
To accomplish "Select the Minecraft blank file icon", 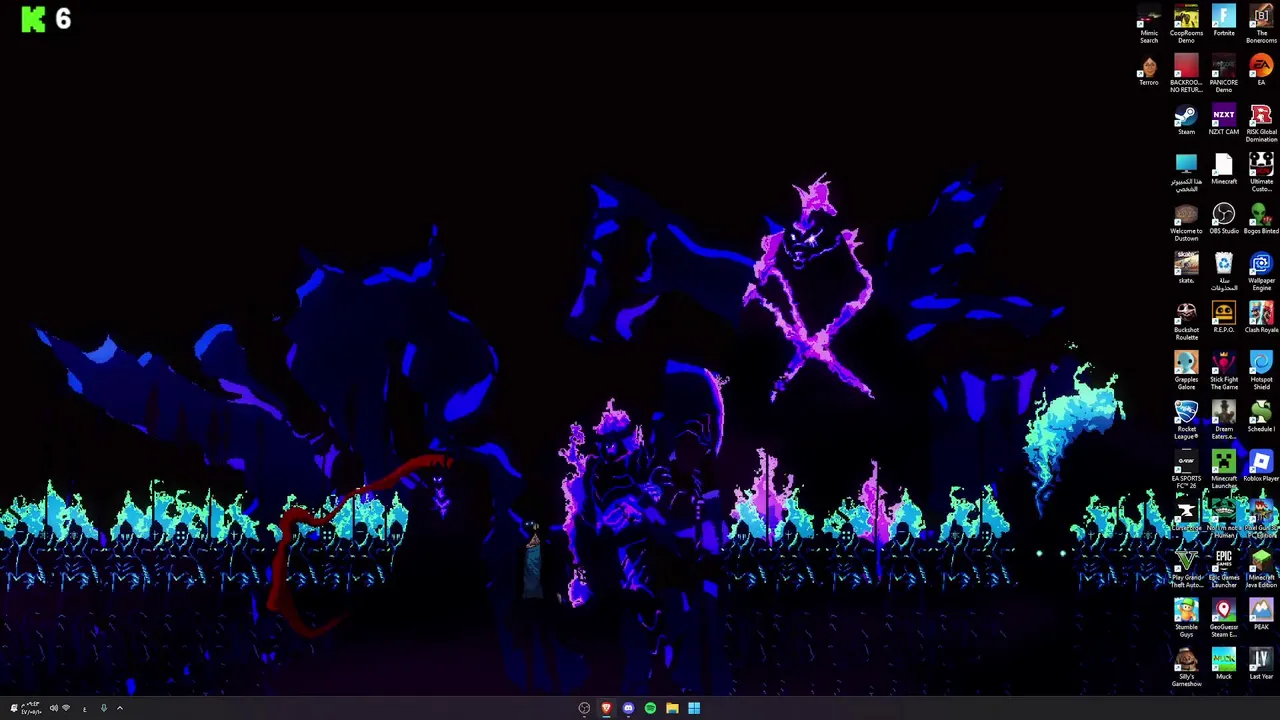I will pos(1224,170).
